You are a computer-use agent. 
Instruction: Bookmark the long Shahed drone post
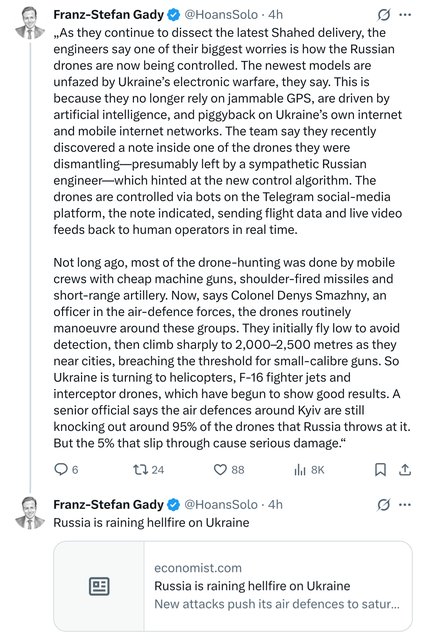pos(380,470)
